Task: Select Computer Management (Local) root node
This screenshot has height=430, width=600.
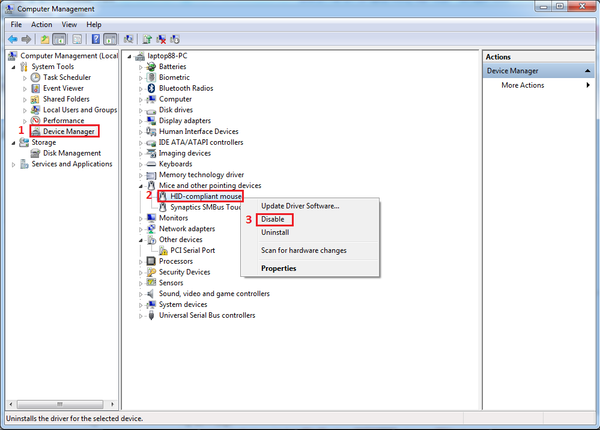Action: tap(69, 56)
